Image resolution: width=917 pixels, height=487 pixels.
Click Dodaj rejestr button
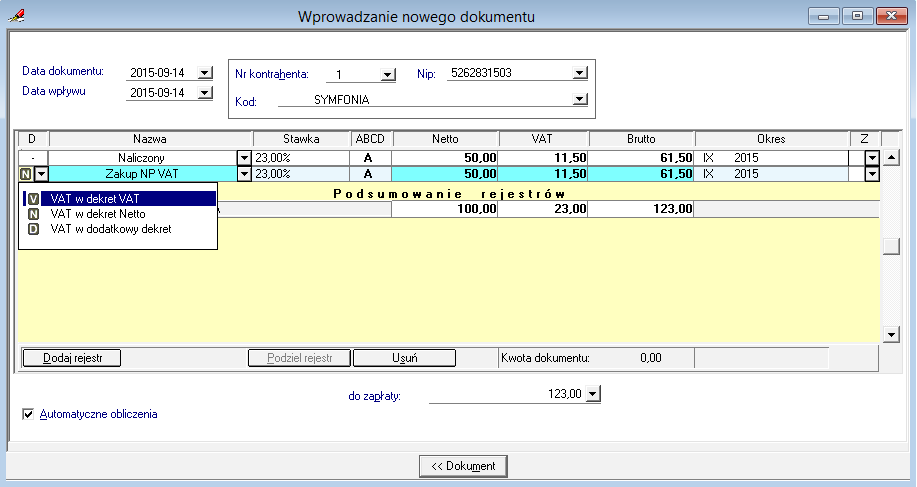coord(72,358)
